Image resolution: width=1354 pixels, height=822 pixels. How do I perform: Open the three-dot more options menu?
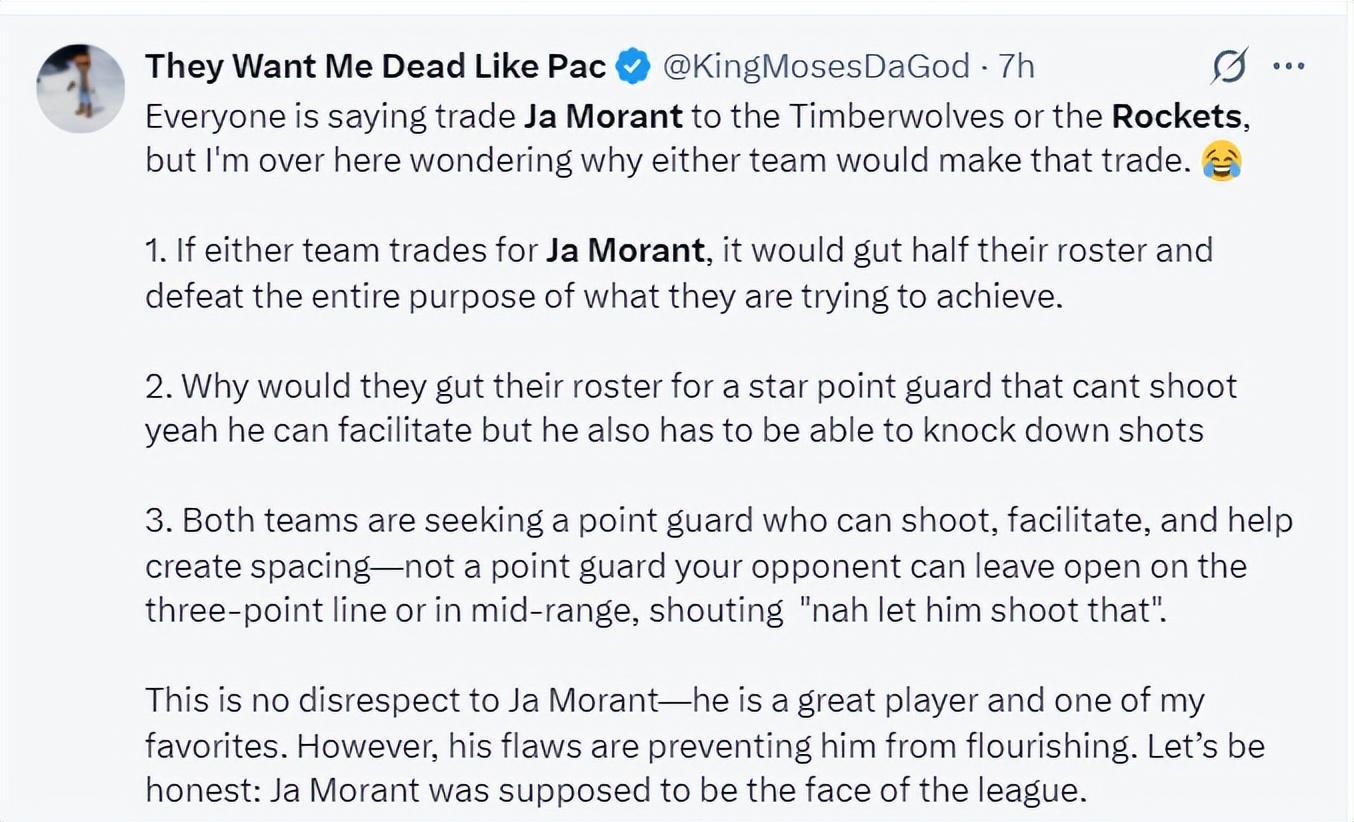click(1289, 66)
